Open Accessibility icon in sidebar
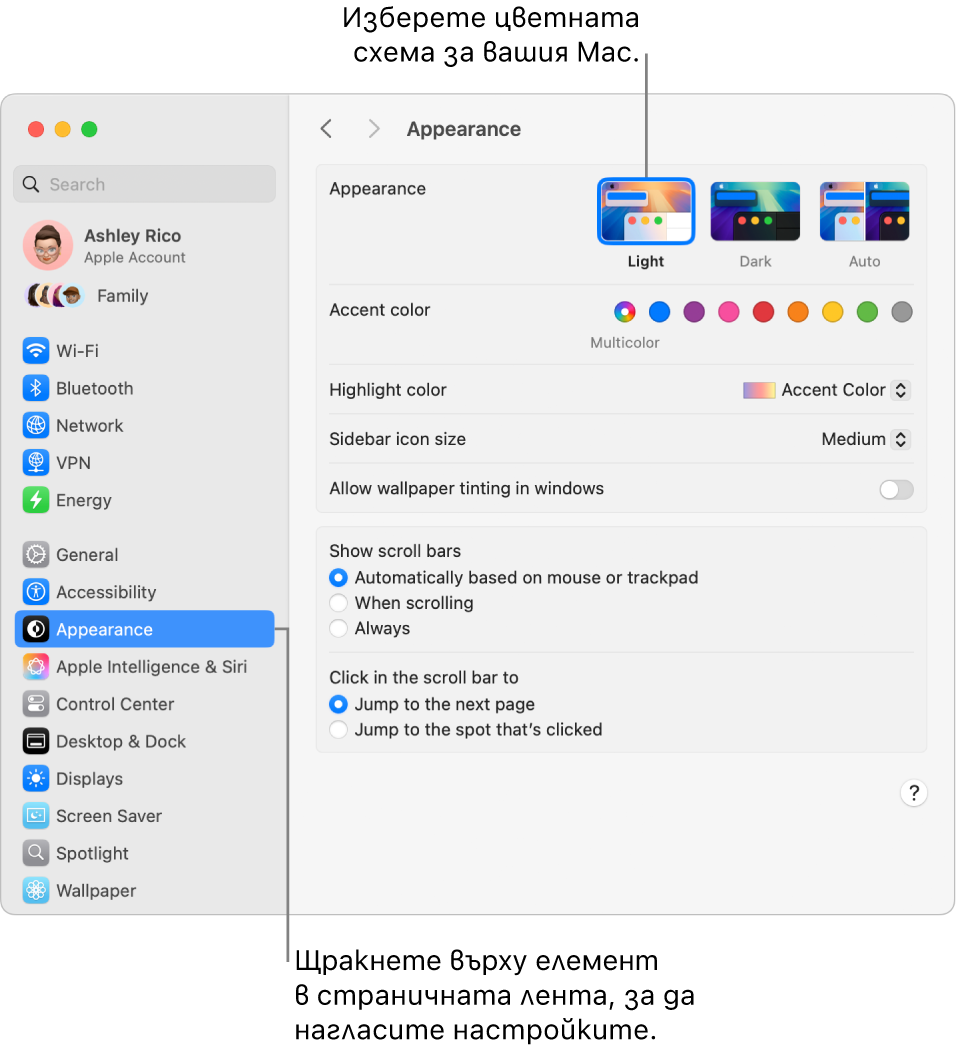The width and height of the screenshot is (958, 1051). point(36,592)
